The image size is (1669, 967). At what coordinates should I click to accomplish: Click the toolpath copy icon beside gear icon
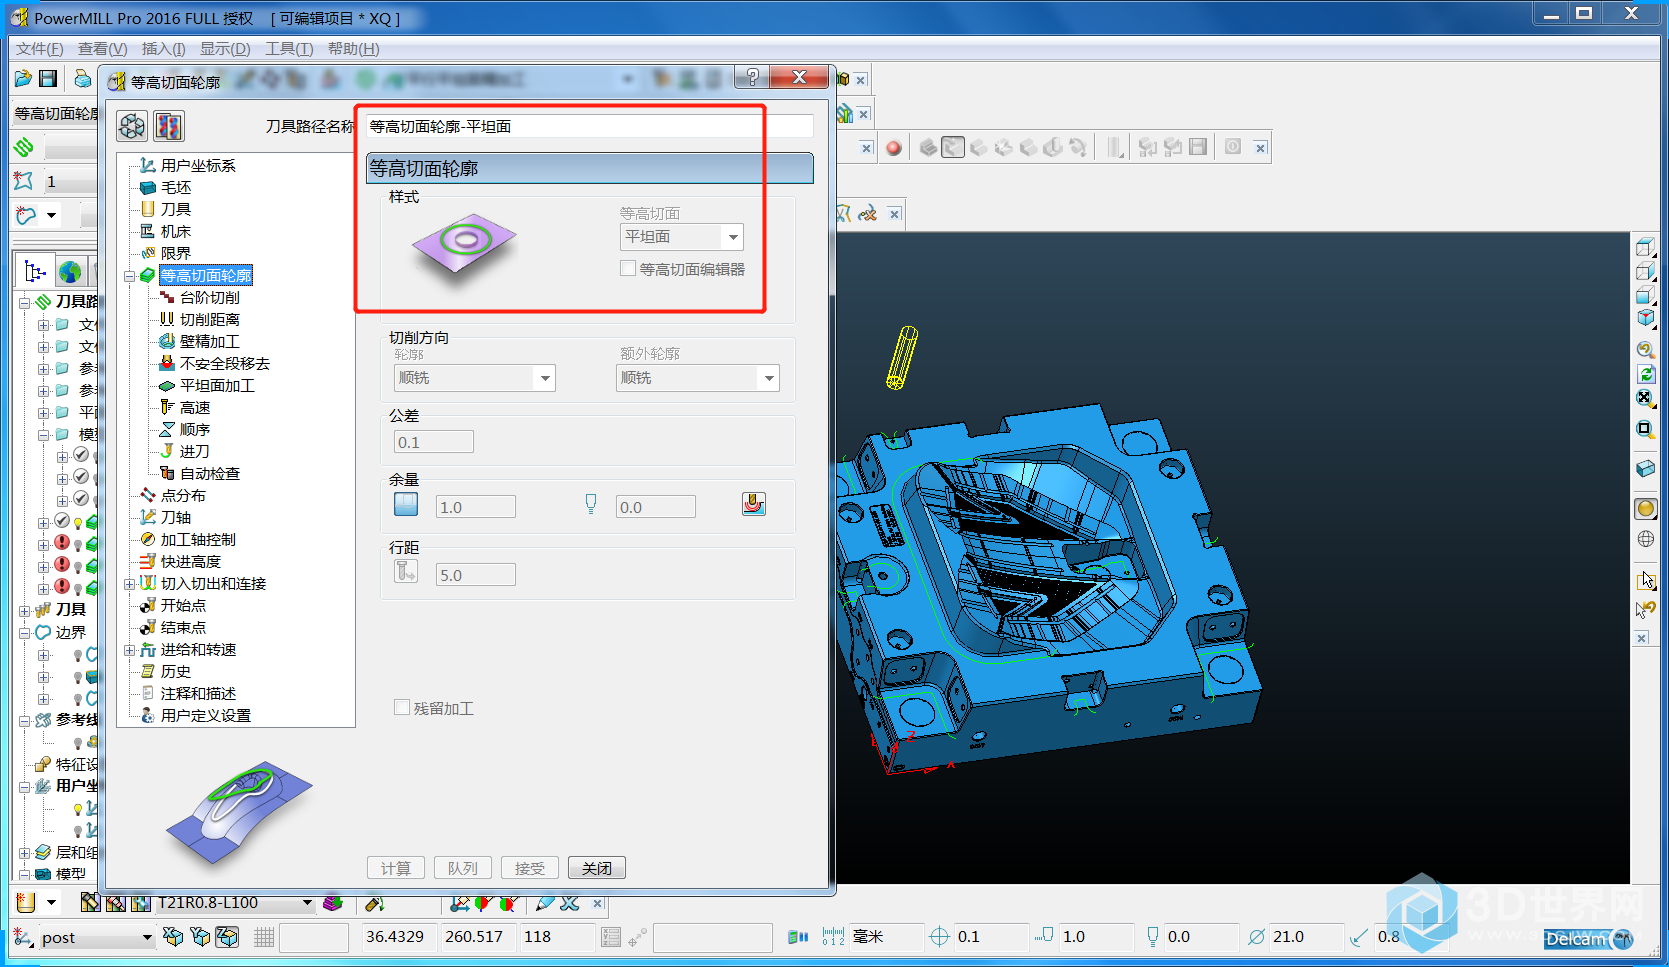(169, 126)
